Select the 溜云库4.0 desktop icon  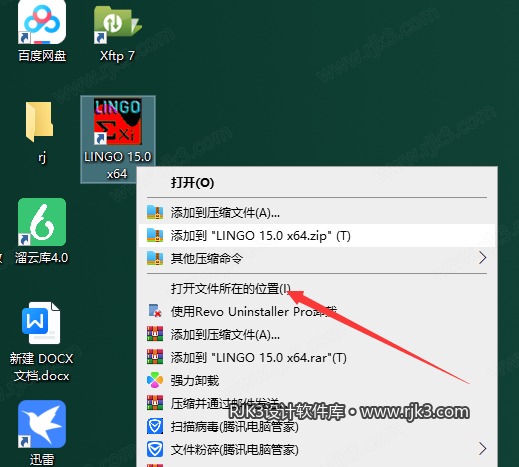[42, 231]
